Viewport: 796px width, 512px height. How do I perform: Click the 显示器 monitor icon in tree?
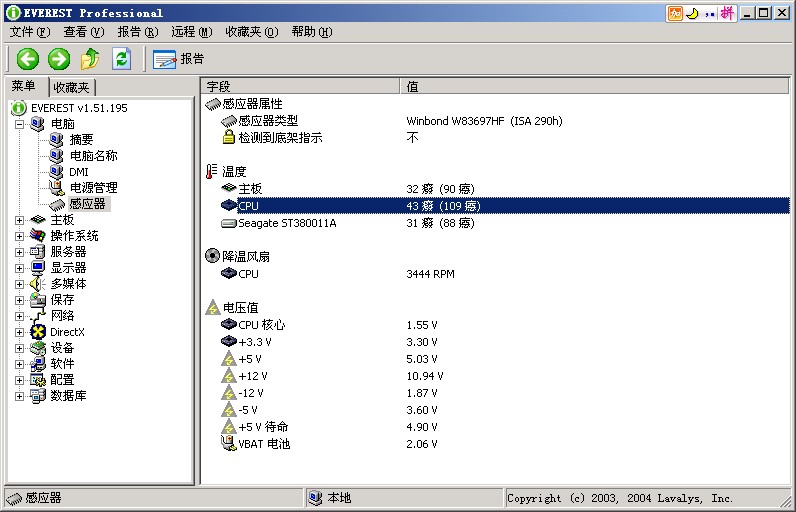[x=38, y=268]
